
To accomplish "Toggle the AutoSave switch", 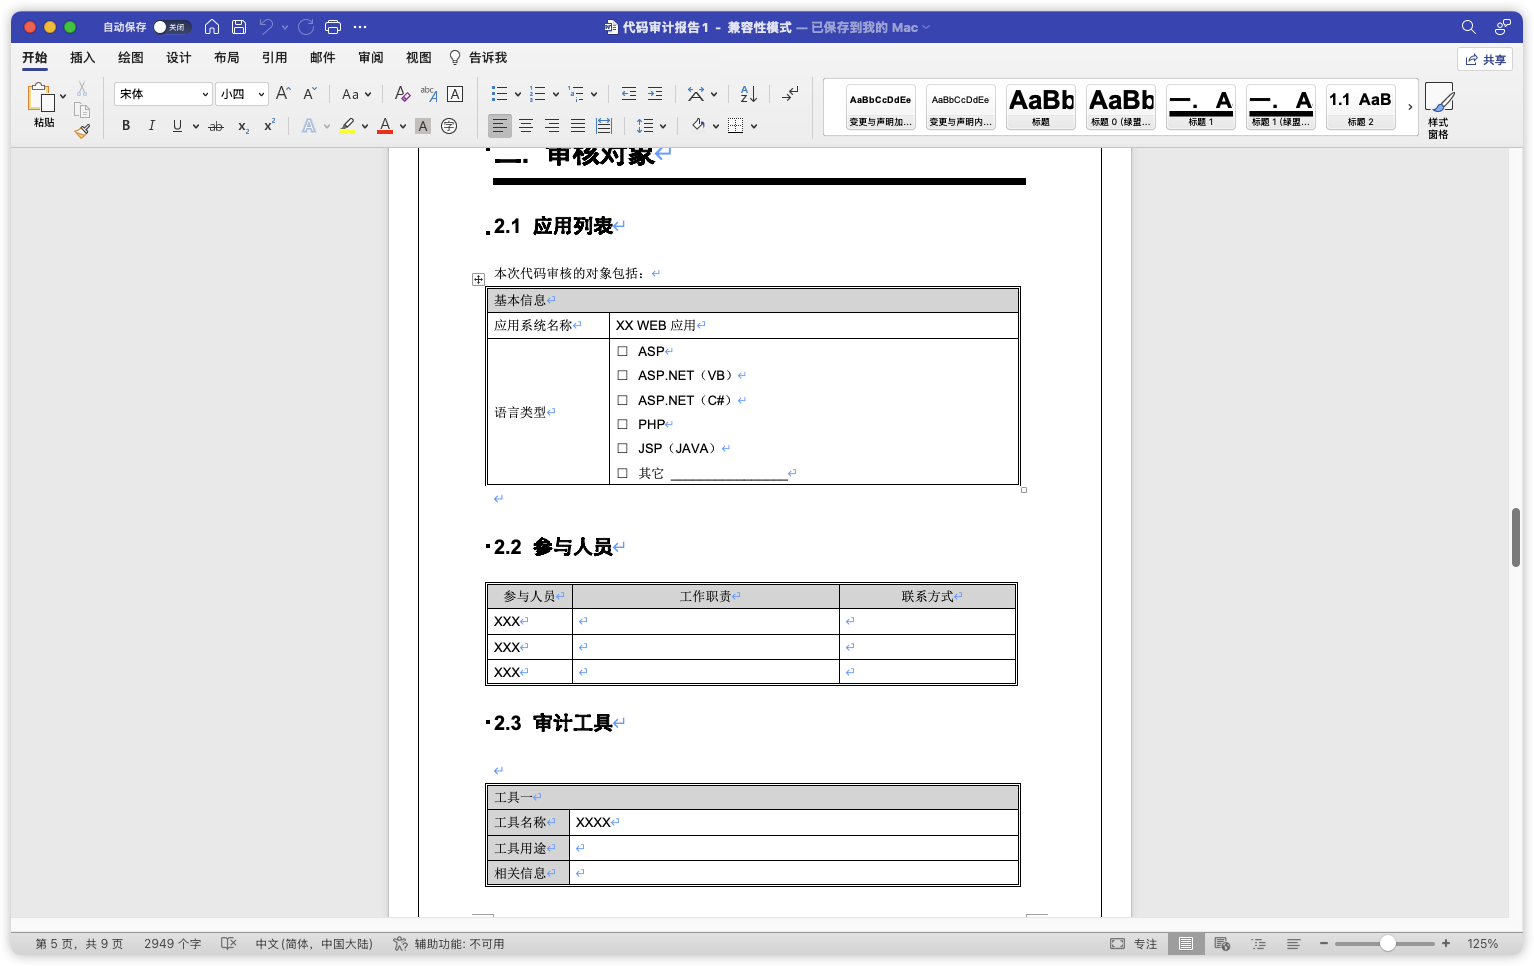I will tap(171, 27).
